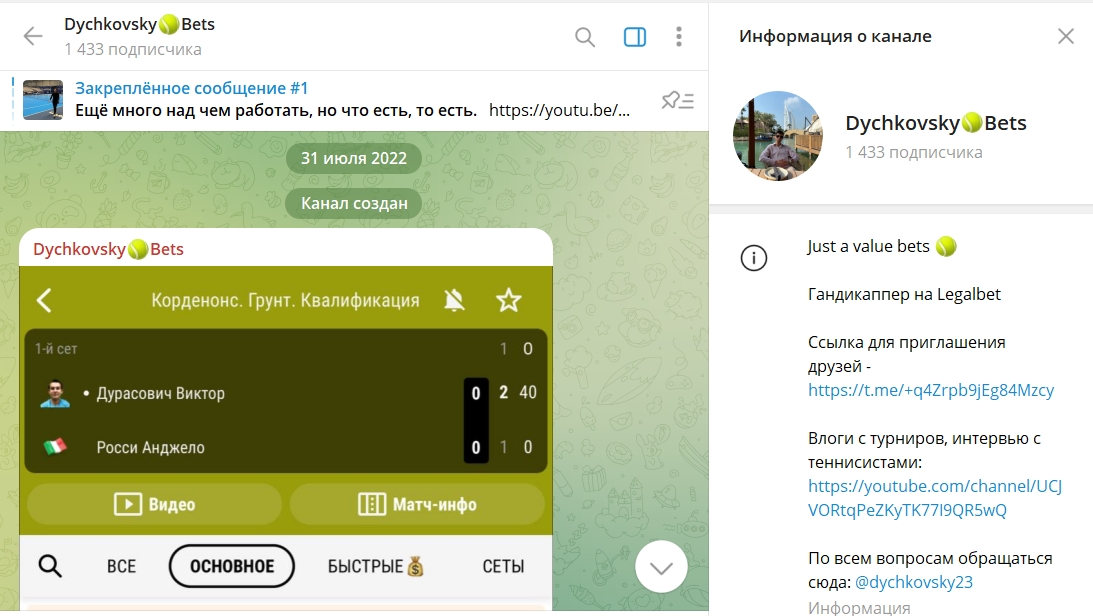
Task: Click the muted bell notification icon
Action: pyautogui.click(x=454, y=300)
